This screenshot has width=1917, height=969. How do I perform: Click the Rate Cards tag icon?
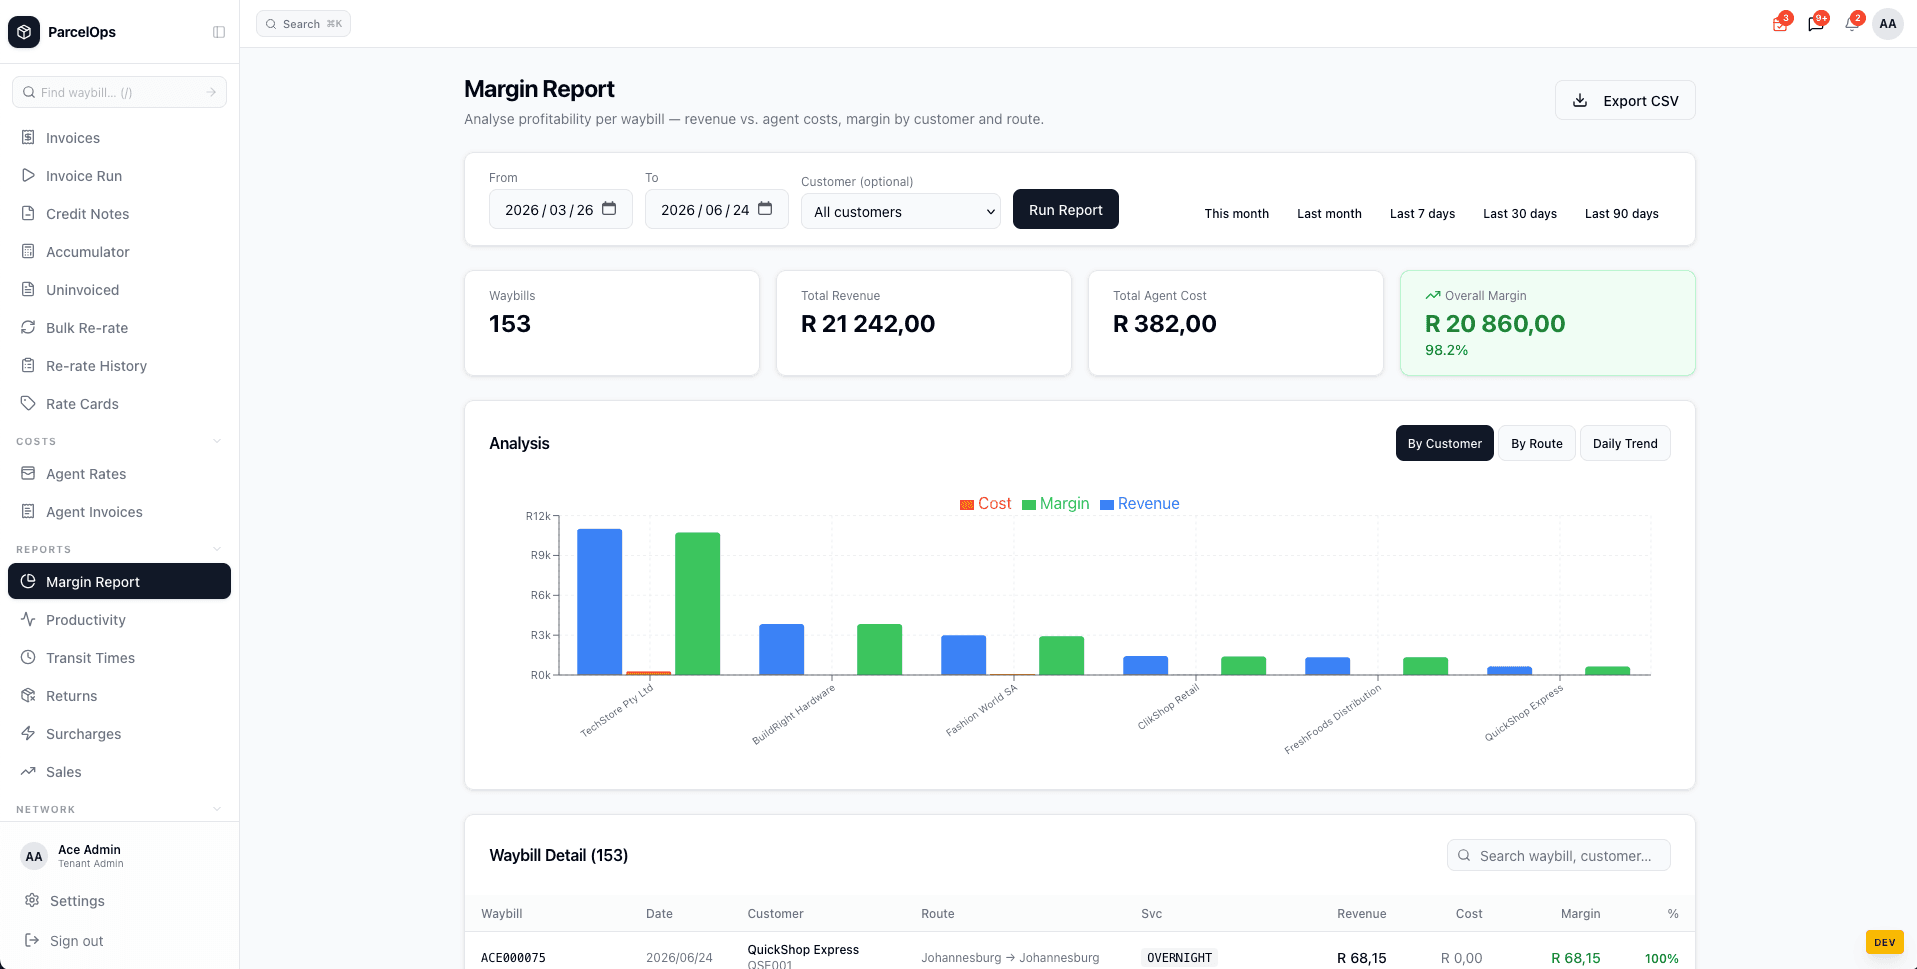pos(28,403)
